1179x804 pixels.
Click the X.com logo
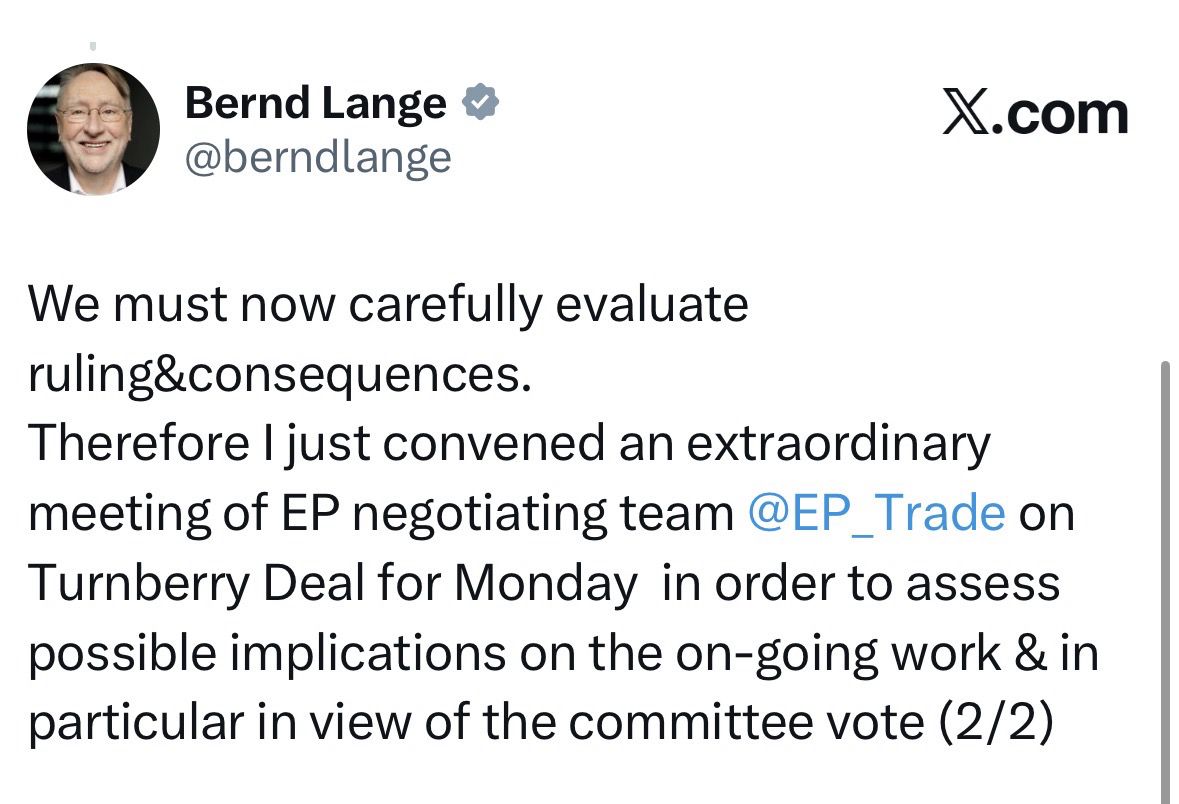tap(1035, 114)
